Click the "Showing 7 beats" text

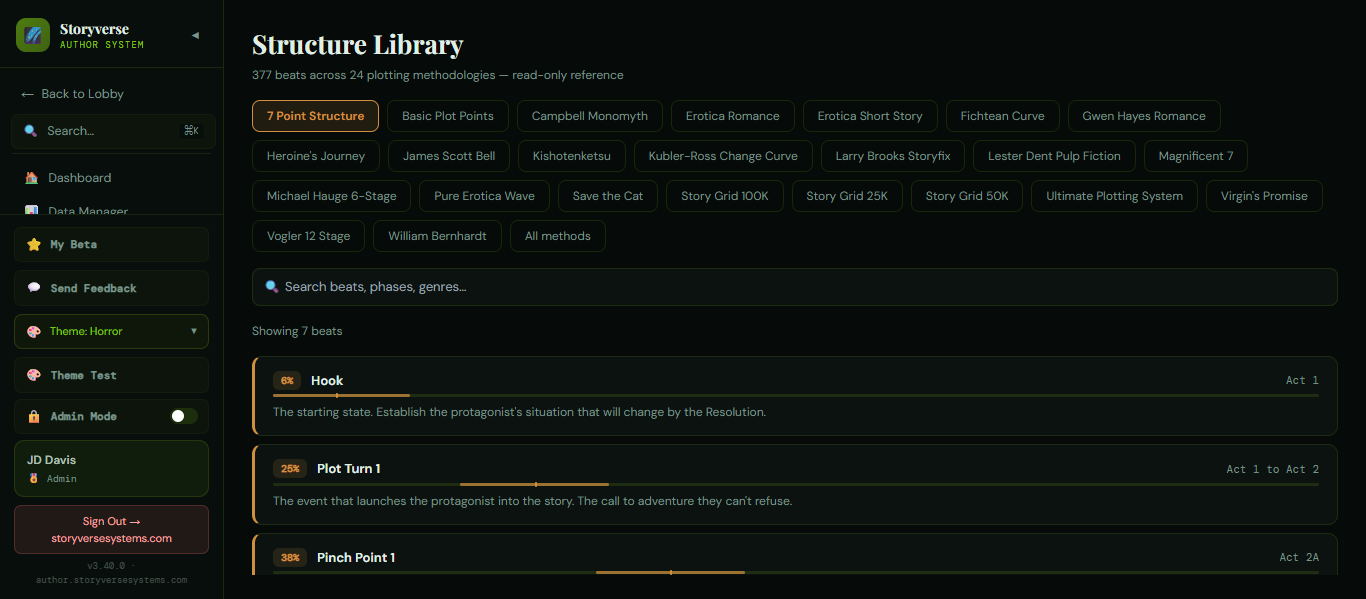297,331
